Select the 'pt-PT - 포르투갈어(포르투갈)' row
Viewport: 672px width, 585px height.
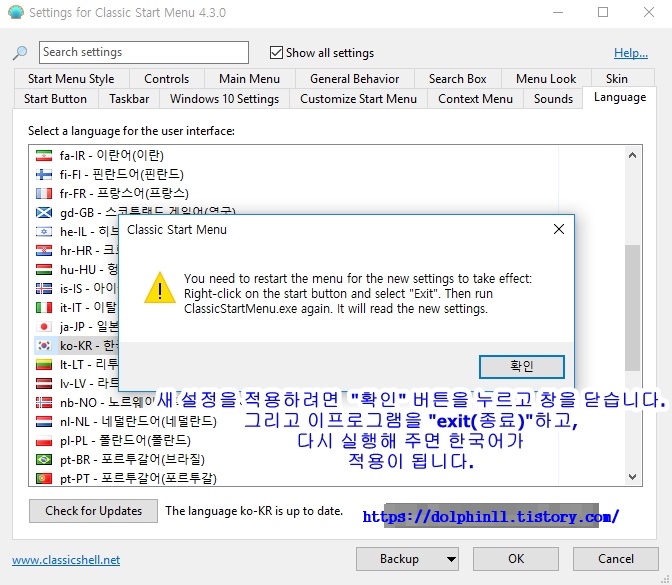pos(297,478)
